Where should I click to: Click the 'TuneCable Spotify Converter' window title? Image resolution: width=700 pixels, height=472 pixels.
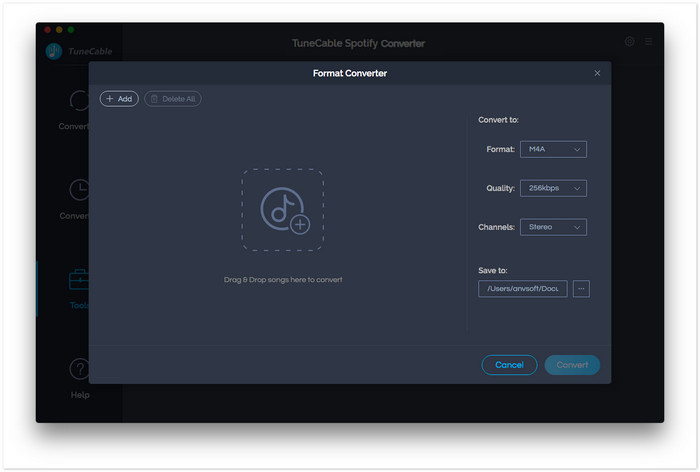pos(358,43)
